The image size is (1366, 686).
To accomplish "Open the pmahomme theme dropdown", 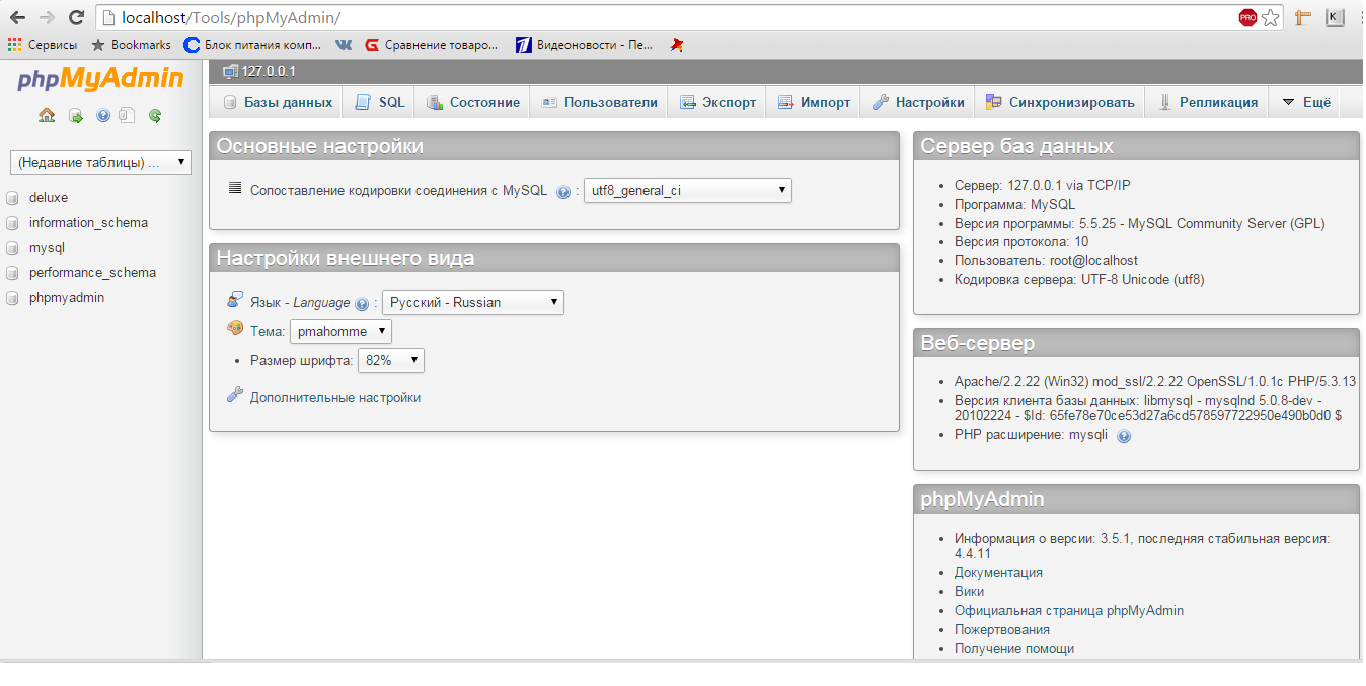I will (x=341, y=331).
